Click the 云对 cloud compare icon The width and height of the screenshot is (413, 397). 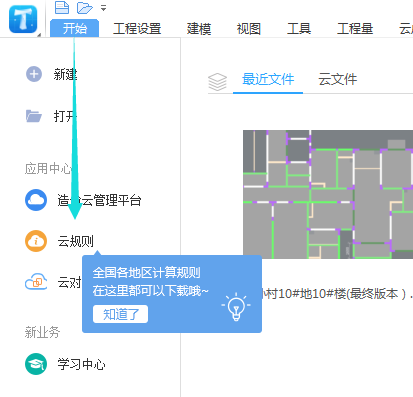(36, 282)
